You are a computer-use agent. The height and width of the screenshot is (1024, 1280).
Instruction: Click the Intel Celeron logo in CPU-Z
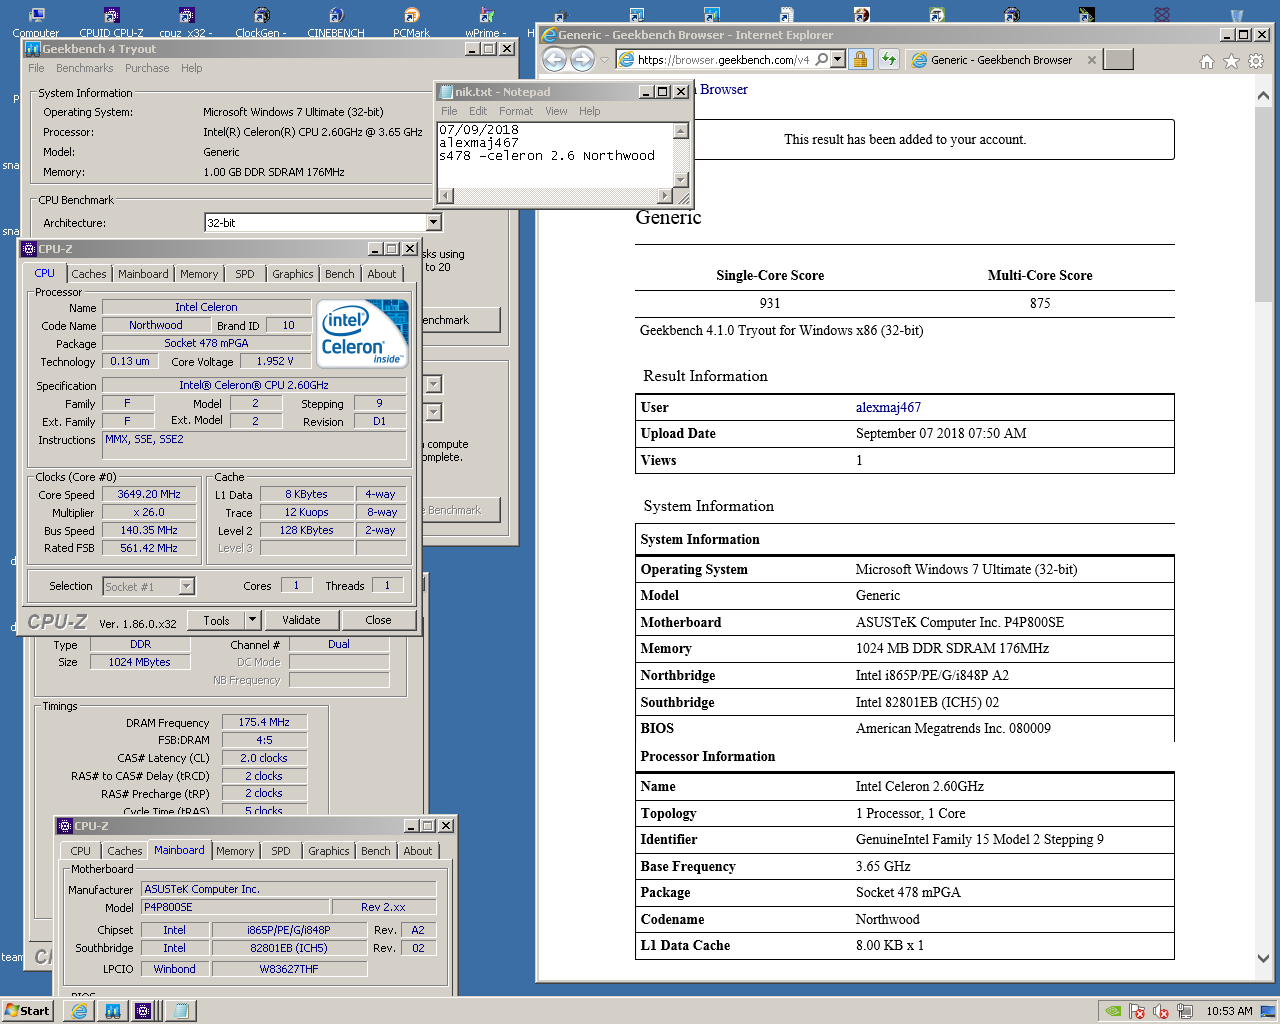coord(363,334)
